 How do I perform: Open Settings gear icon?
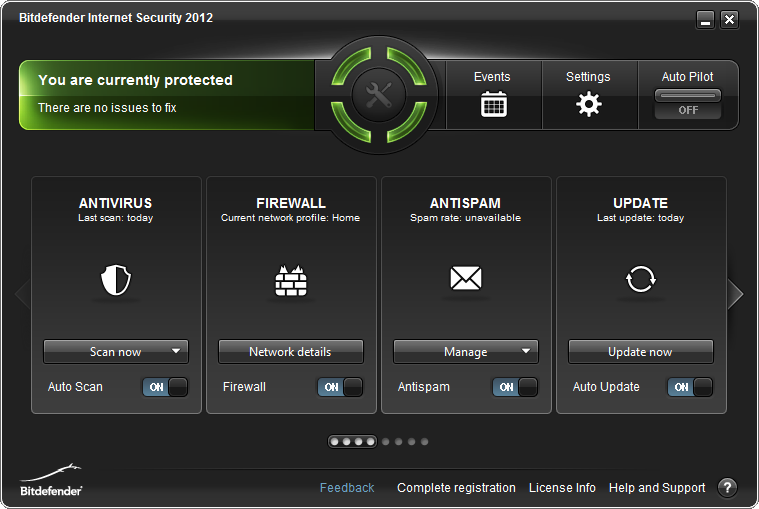click(588, 104)
